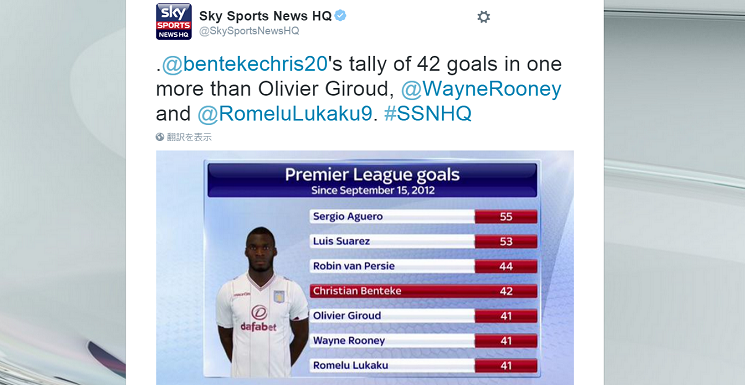745x385 pixels.
Task: Open the Sky Sports News HQ avatar
Action: tap(174, 21)
